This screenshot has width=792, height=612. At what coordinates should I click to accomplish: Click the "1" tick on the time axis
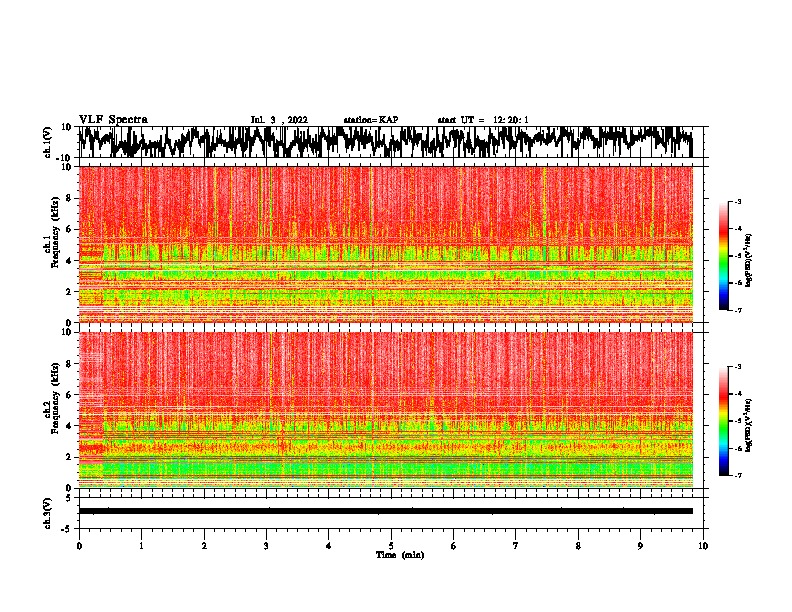click(141, 546)
